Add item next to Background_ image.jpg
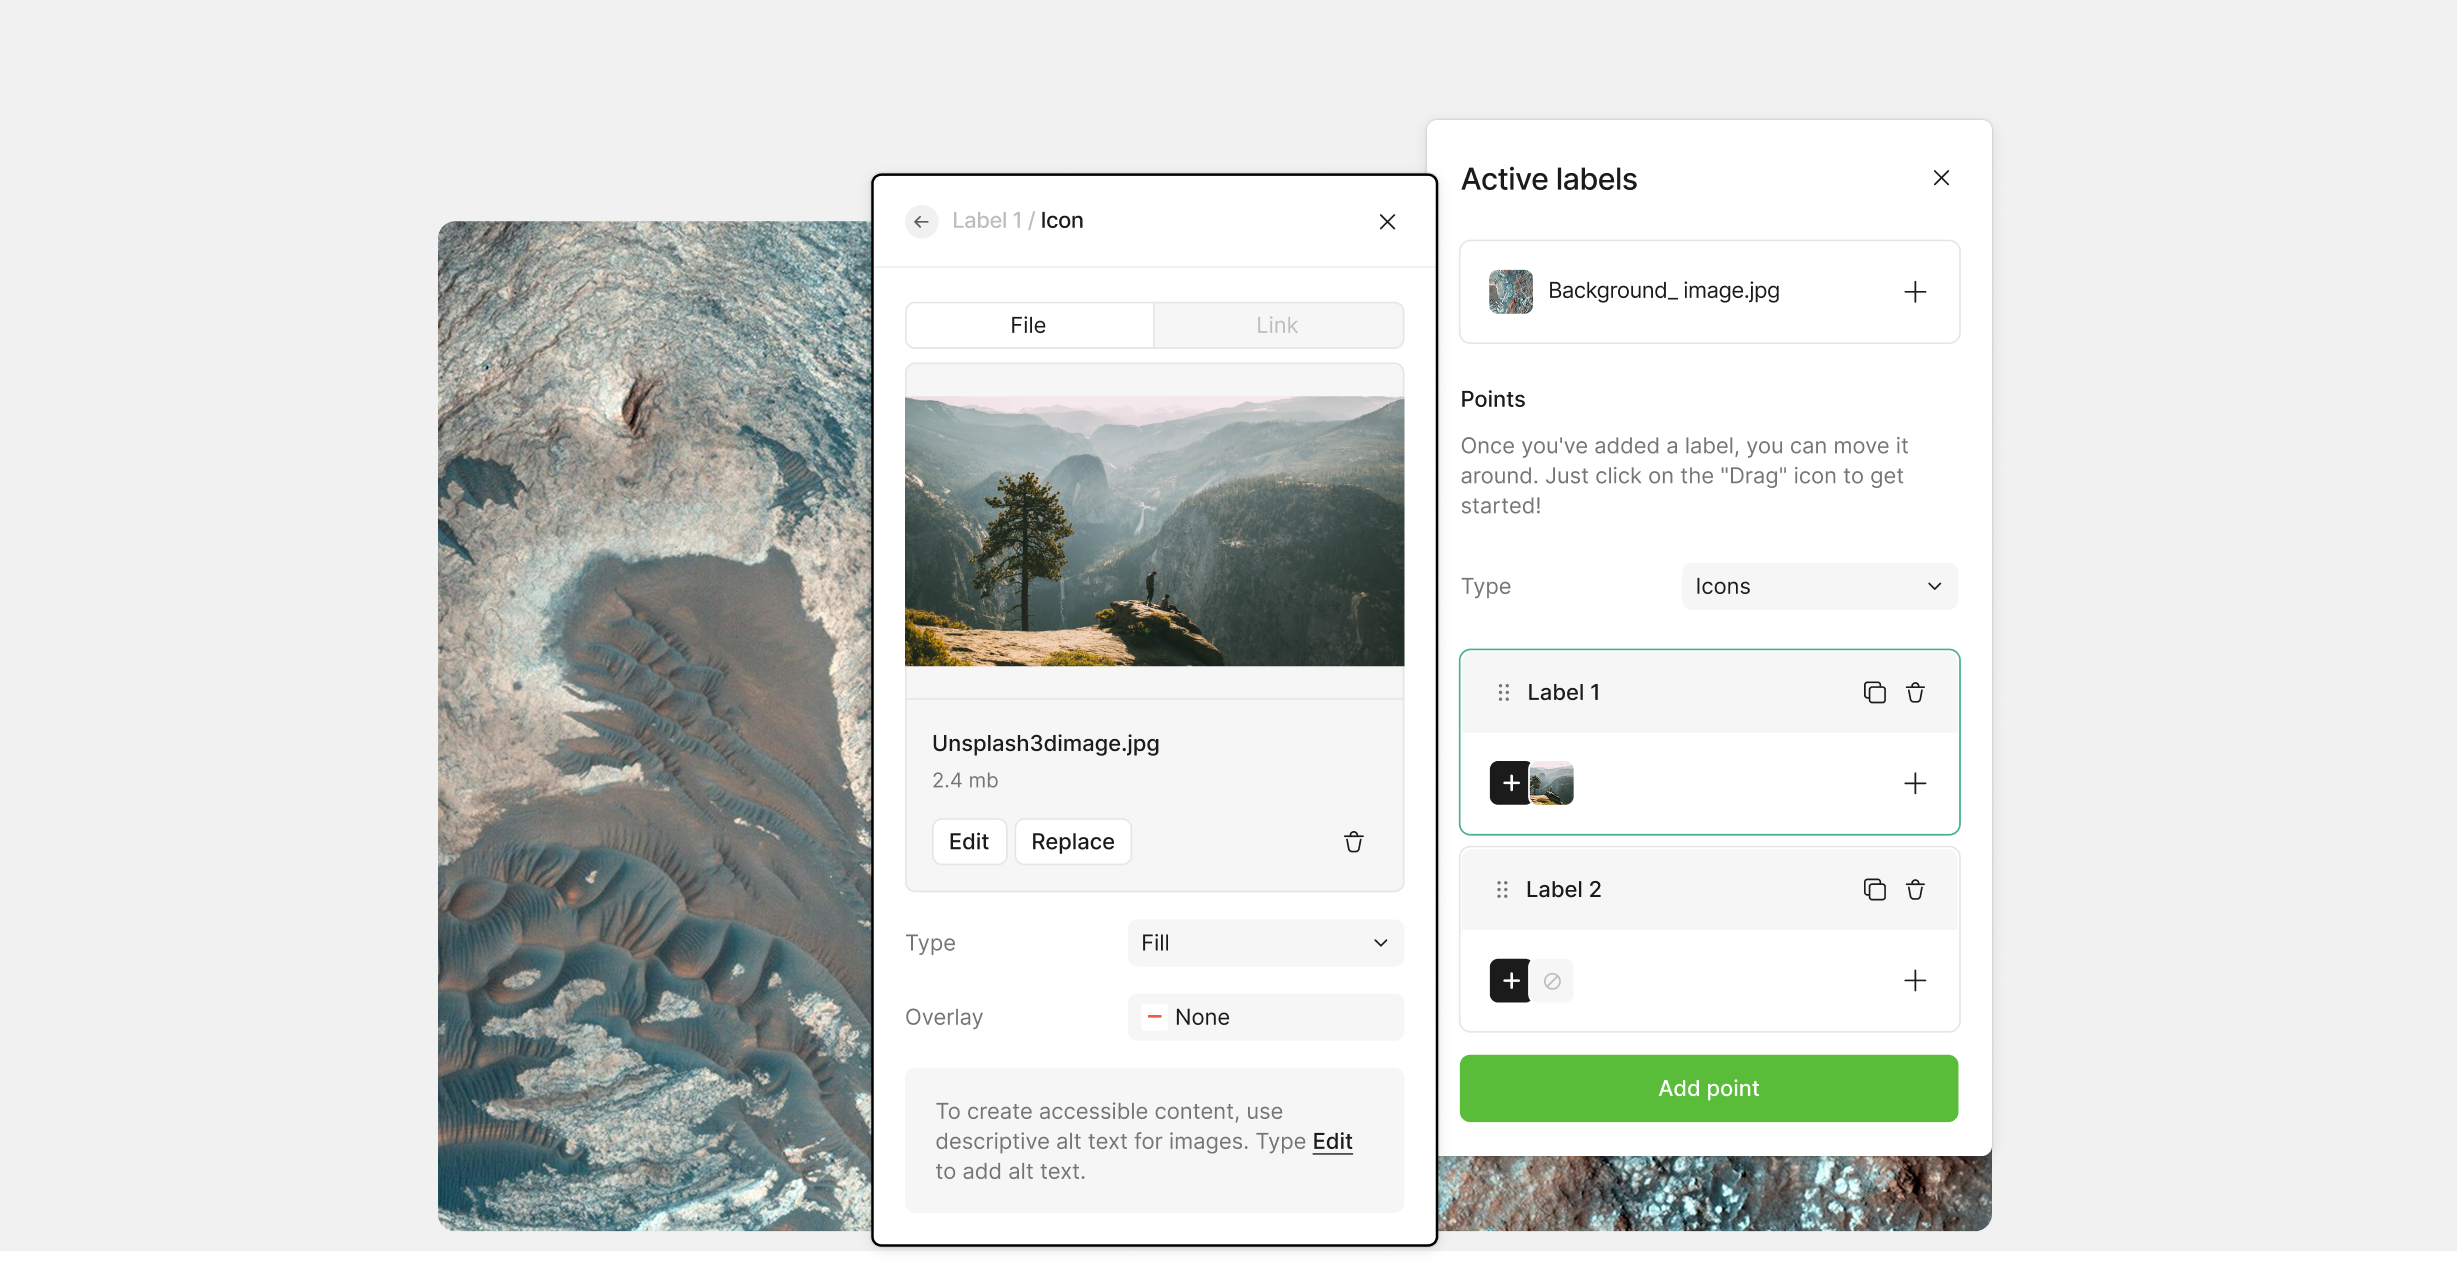 tap(1915, 292)
